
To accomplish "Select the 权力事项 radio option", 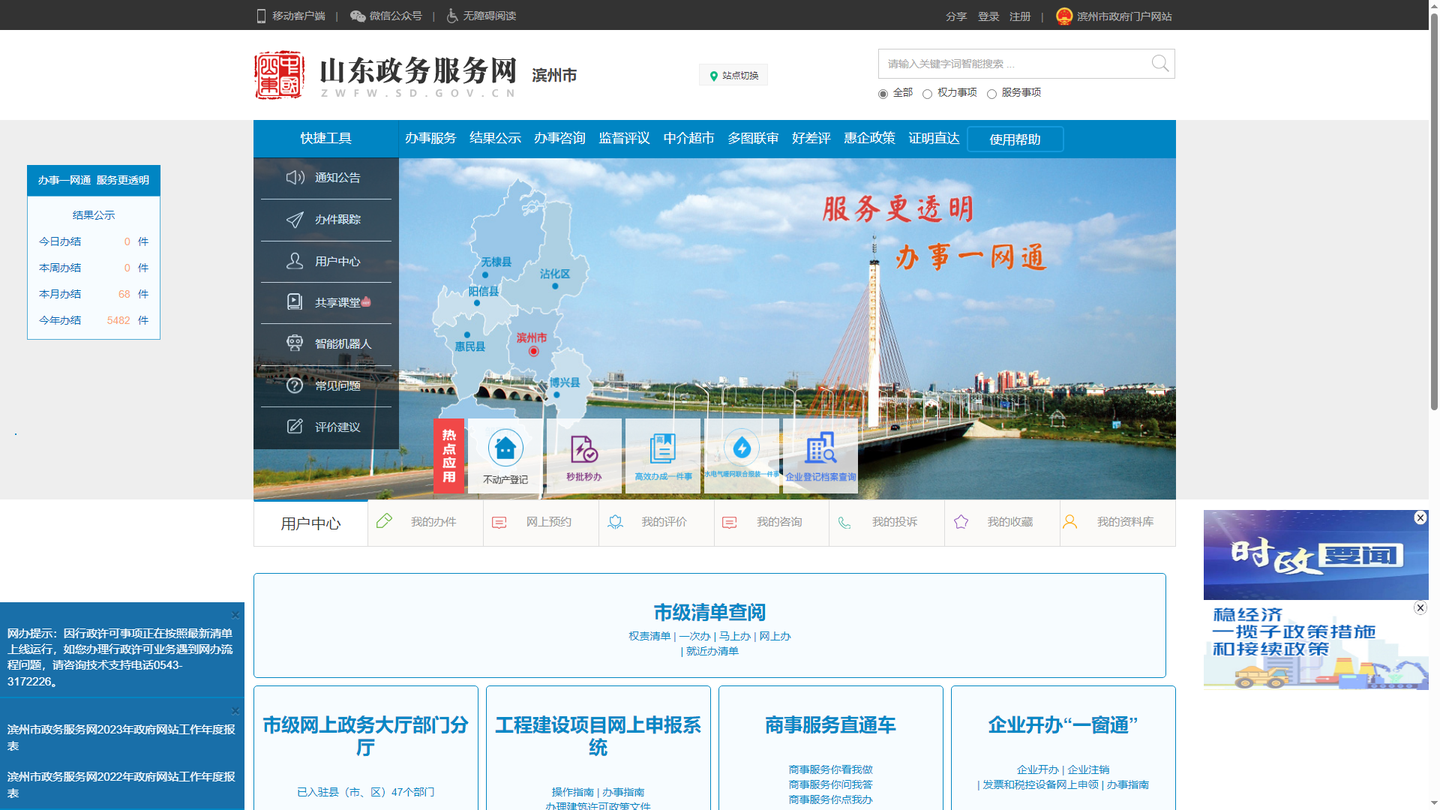I will tap(927, 94).
